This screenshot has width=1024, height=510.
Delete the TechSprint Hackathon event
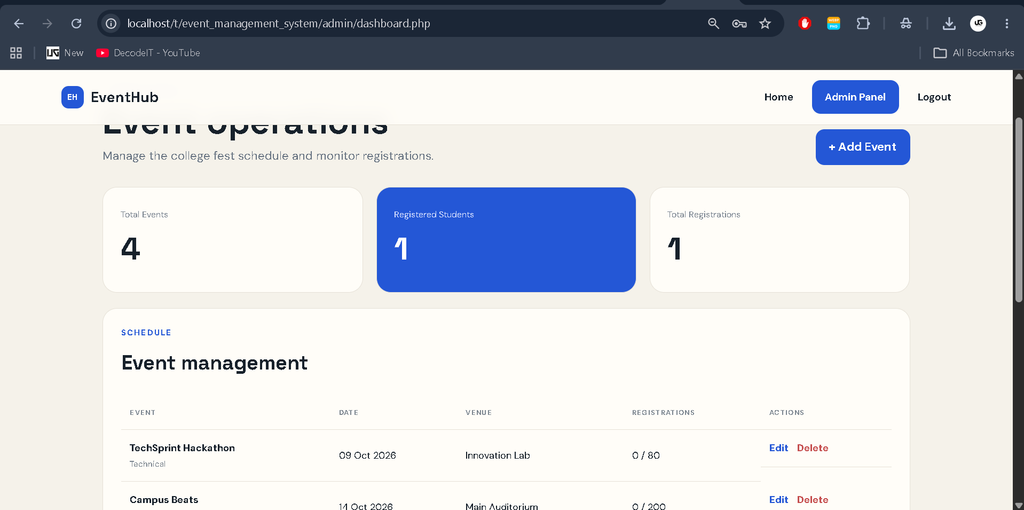click(812, 448)
